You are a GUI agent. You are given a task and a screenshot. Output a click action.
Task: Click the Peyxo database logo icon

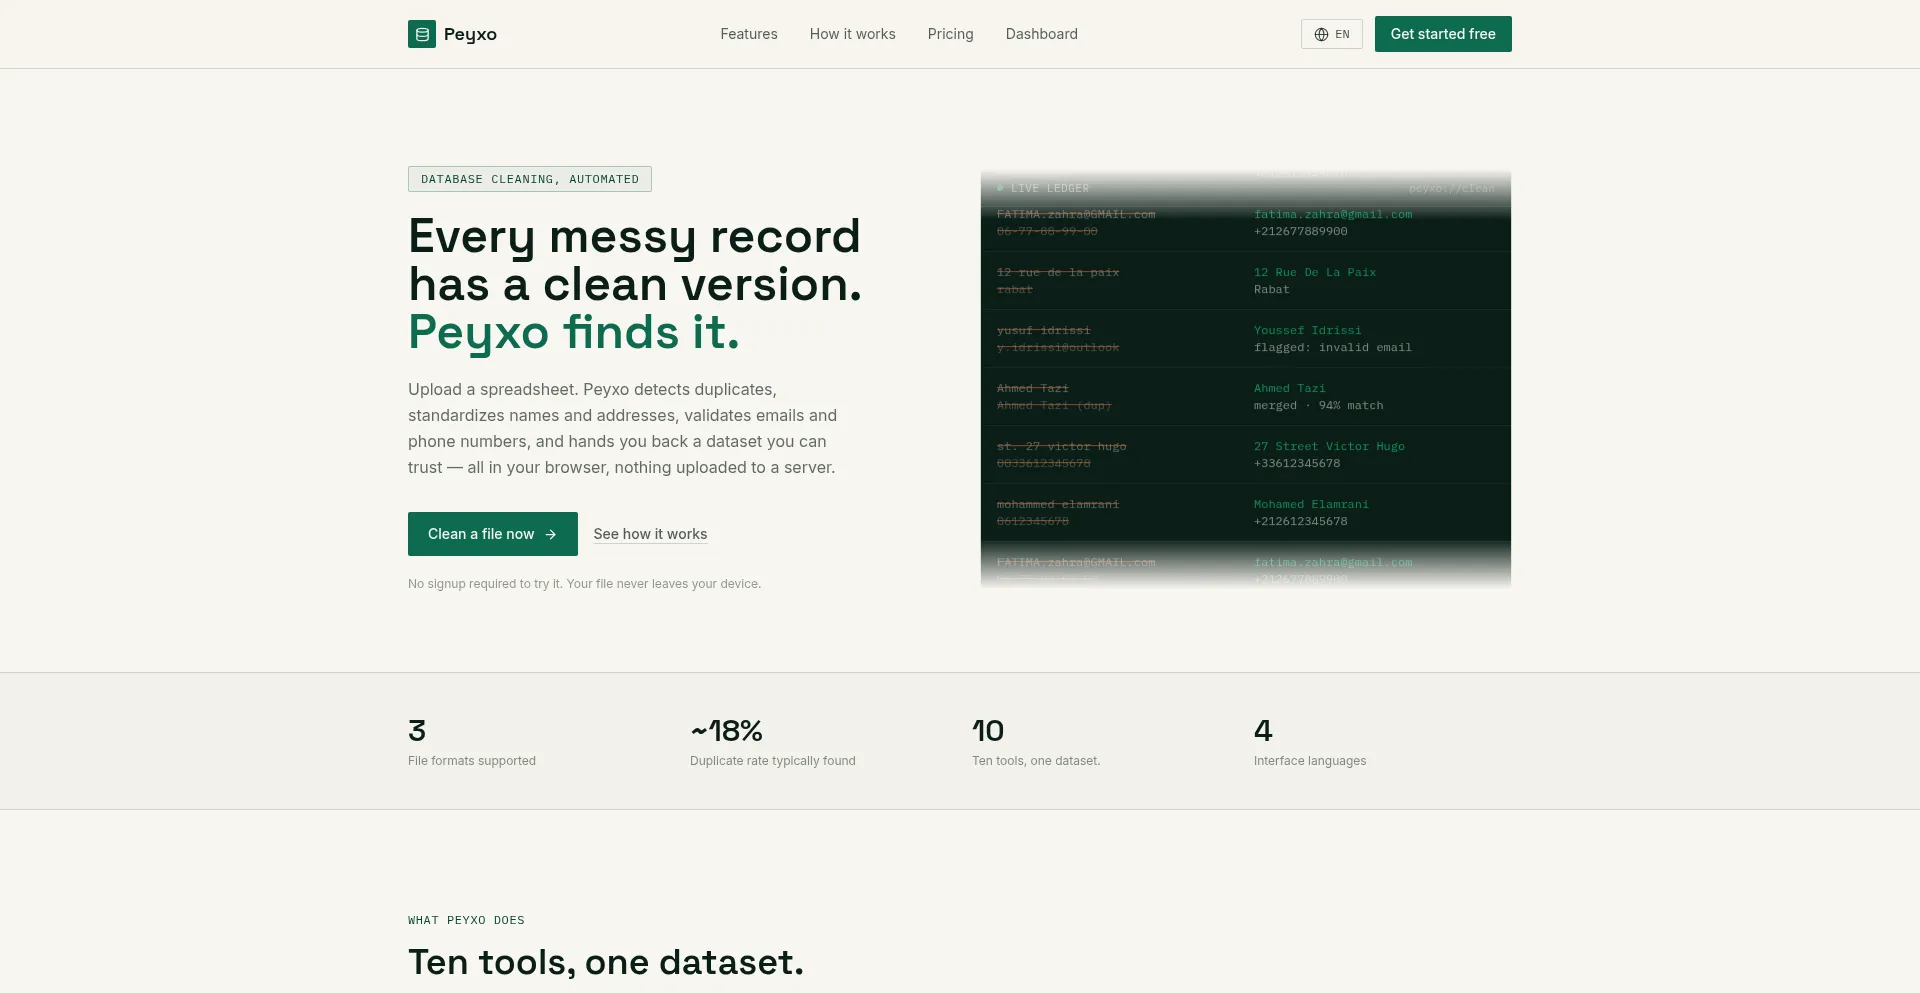(x=422, y=34)
